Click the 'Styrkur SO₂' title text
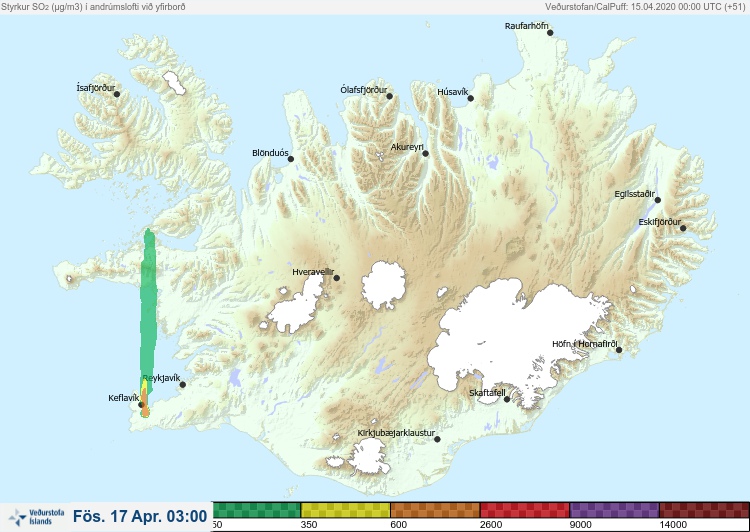This screenshot has height=532, width=750. pyautogui.click(x=93, y=7)
